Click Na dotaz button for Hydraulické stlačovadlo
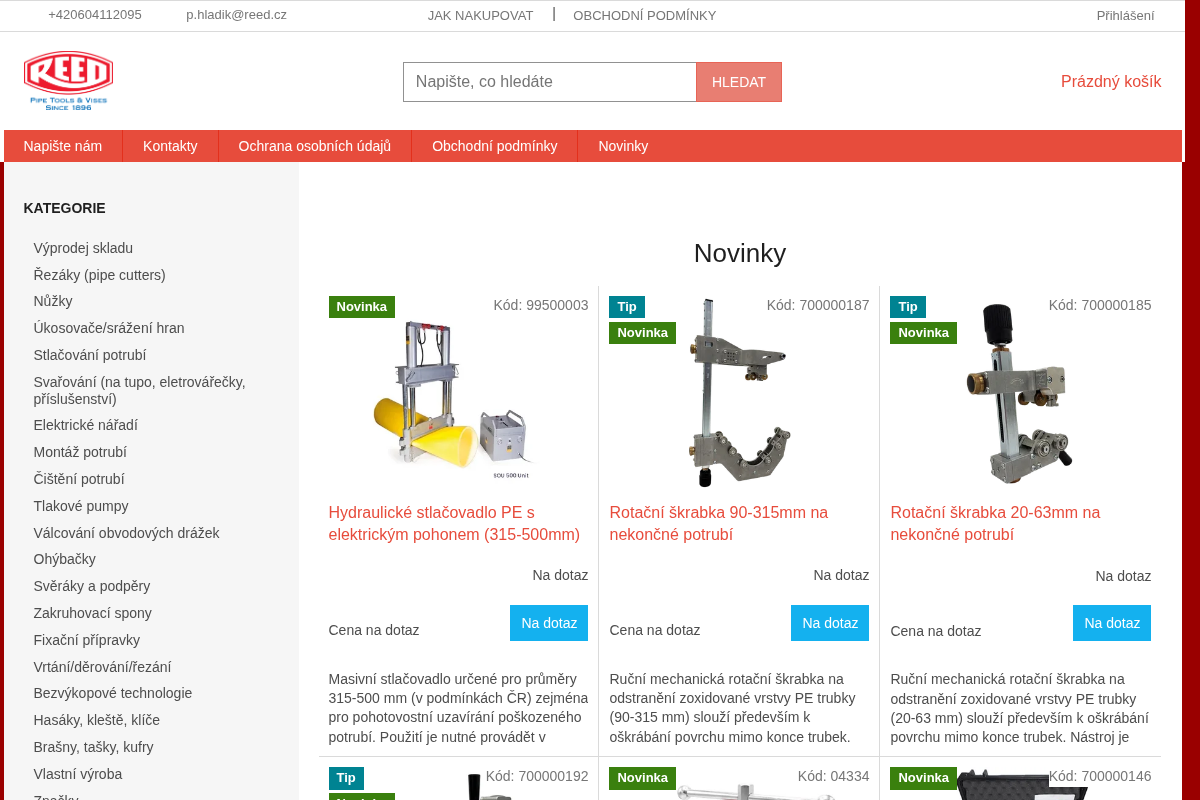Viewport: 1200px width, 800px height. (549, 623)
